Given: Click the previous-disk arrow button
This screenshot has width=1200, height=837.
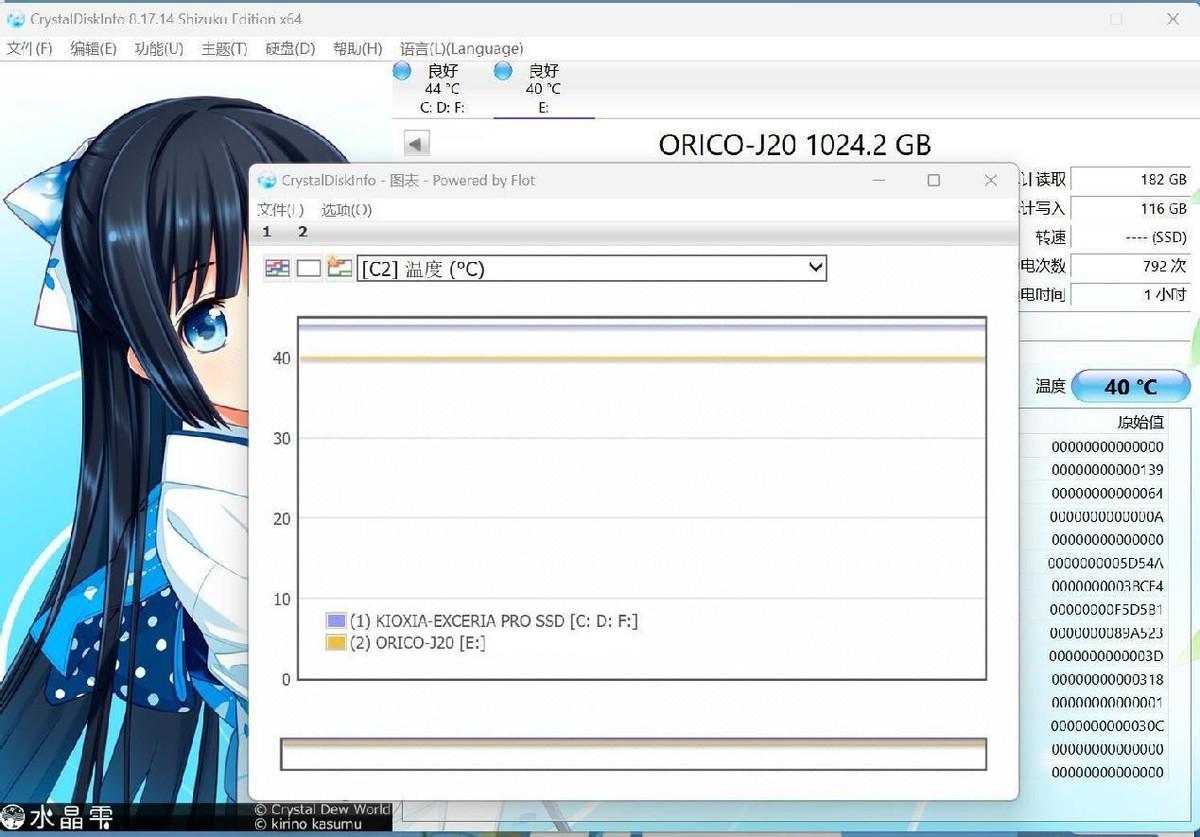Looking at the screenshot, I should coord(417,144).
